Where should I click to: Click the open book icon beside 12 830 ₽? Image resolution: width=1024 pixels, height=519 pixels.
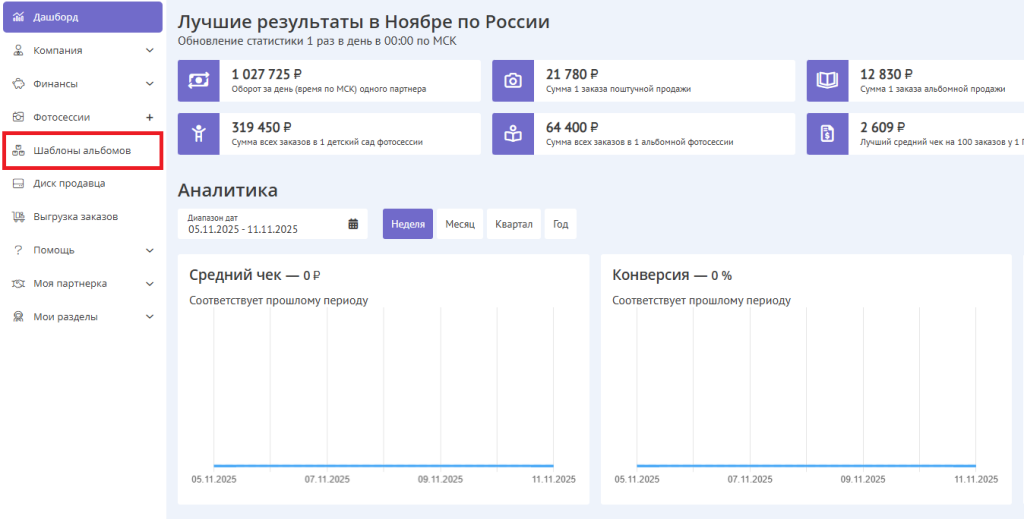pos(827,81)
